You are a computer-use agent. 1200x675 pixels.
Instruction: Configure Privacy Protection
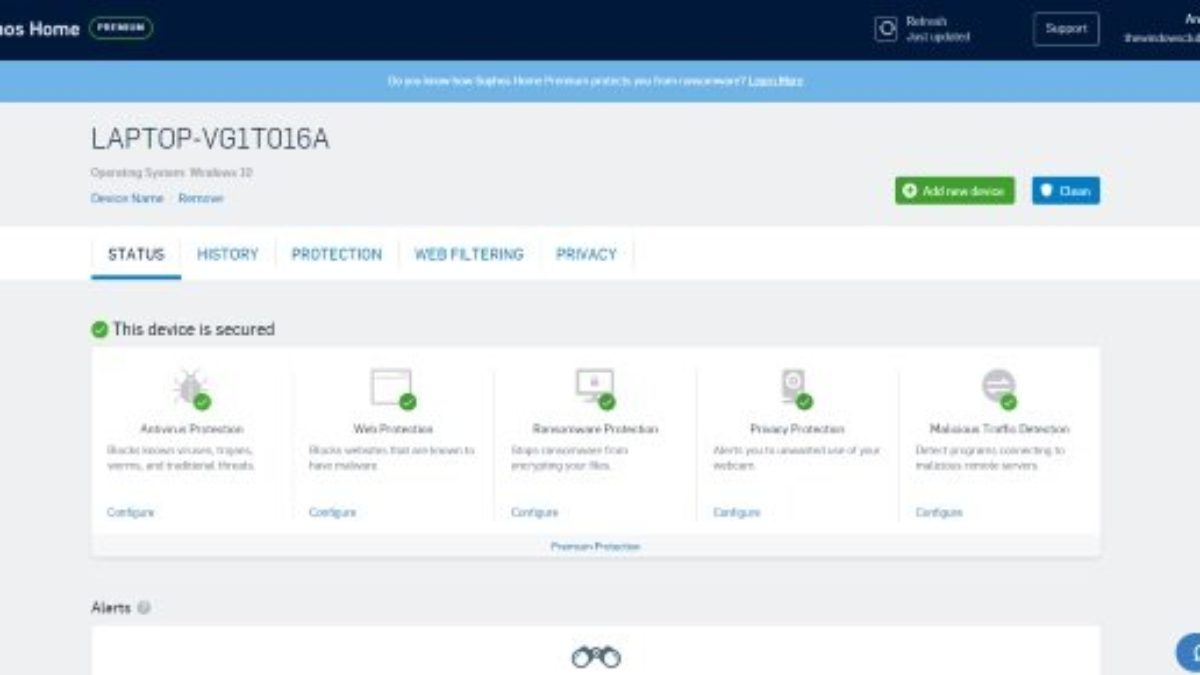coord(737,512)
